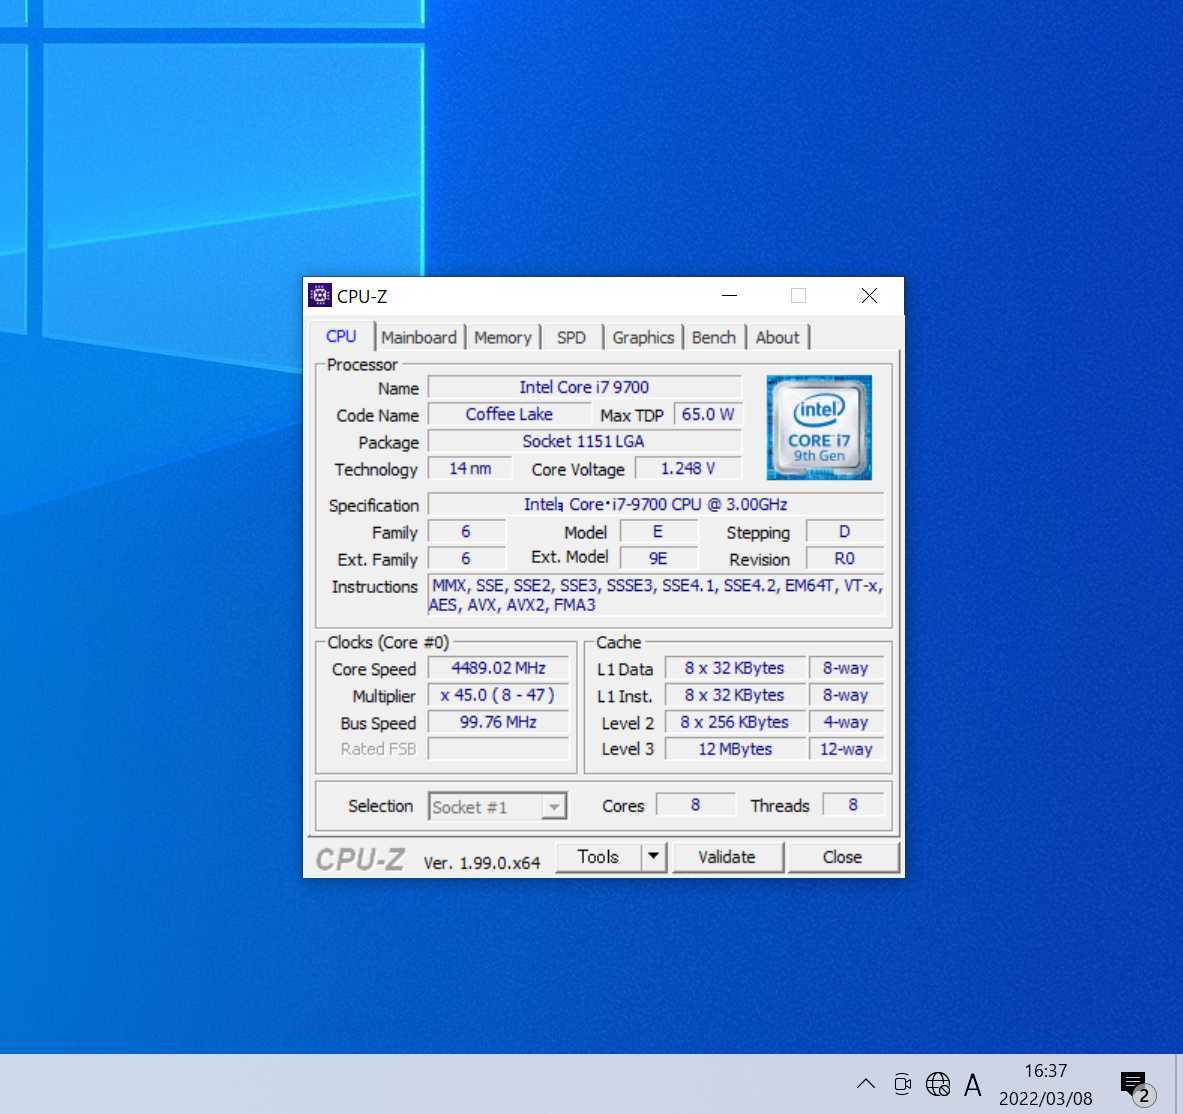Click the code name value 'Coffee Lake'
The height and width of the screenshot is (1114, 1183).
[509, 414]
